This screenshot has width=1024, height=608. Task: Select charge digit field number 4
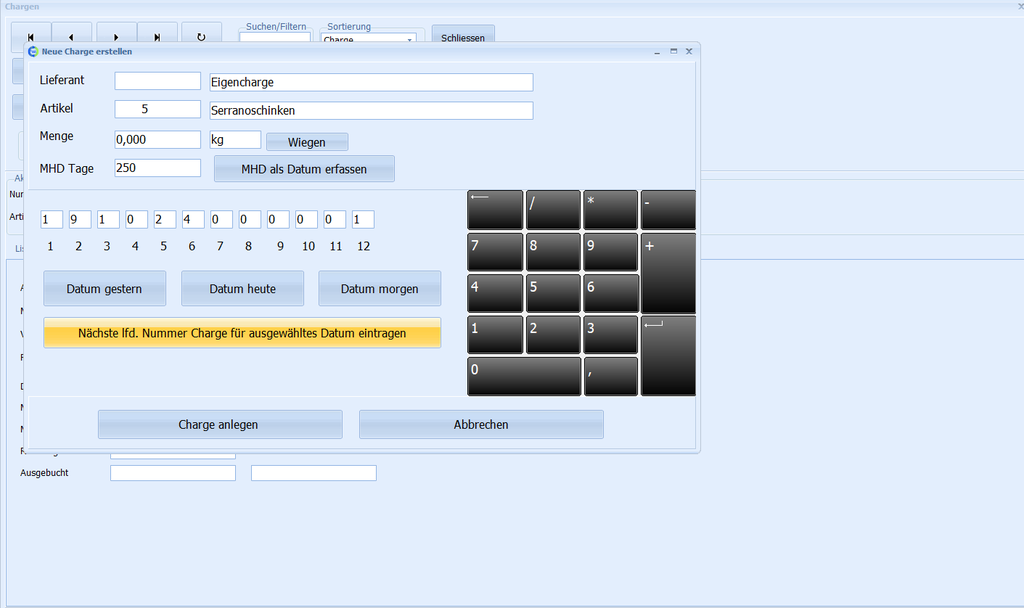136,219
